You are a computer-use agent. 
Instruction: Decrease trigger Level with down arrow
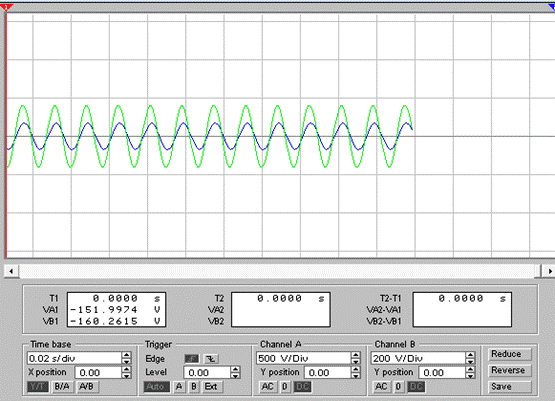coord(235,376)
